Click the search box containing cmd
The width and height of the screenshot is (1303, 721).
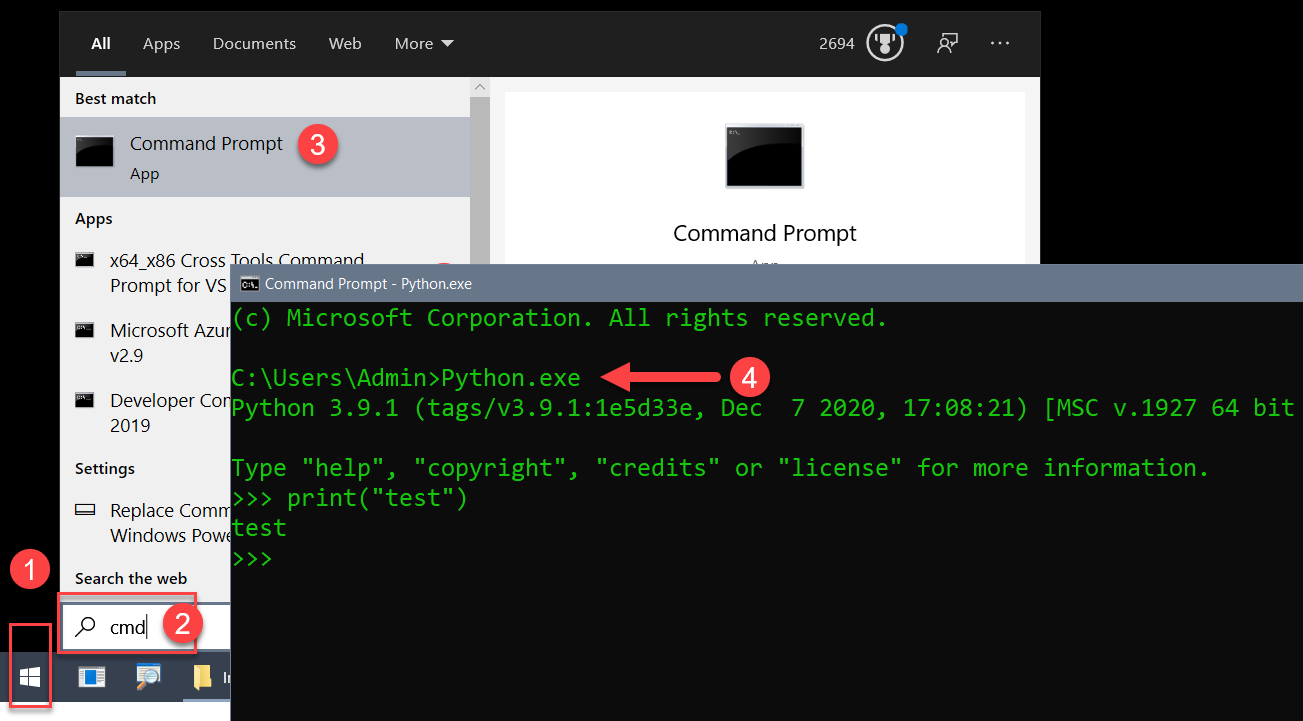point(145,627)
